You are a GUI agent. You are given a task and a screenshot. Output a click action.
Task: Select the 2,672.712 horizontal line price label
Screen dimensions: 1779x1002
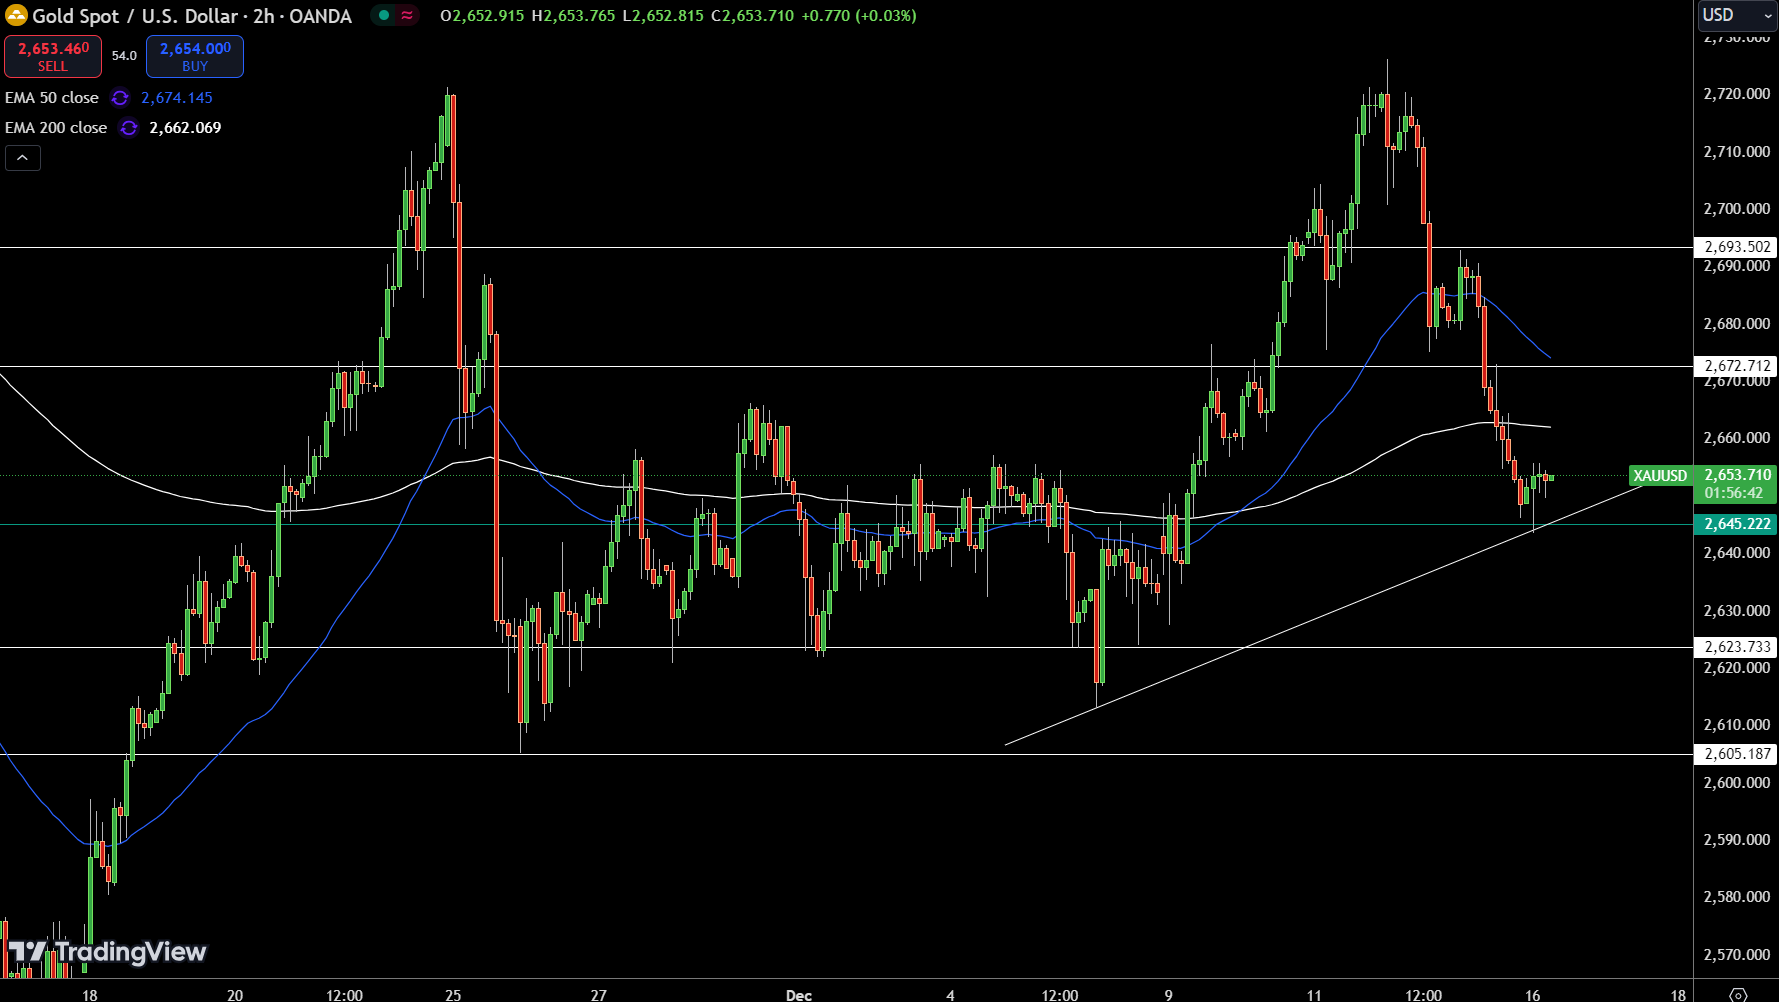point(1737,366)
